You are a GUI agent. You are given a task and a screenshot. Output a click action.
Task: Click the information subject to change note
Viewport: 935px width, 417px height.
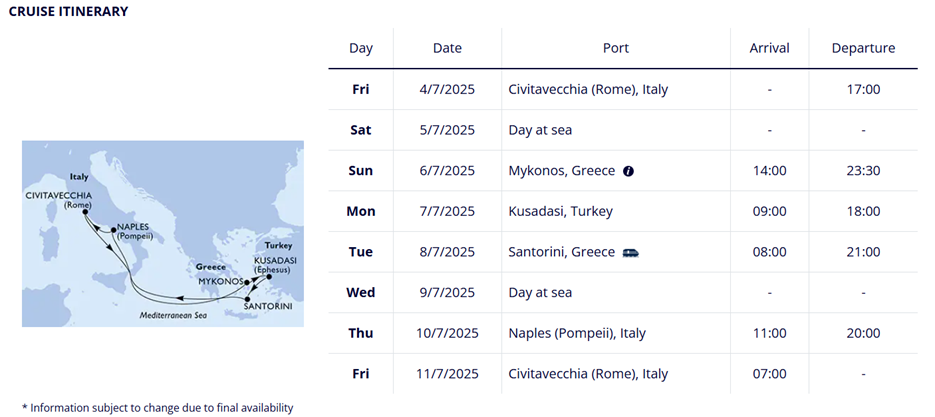tap(158, 408)
